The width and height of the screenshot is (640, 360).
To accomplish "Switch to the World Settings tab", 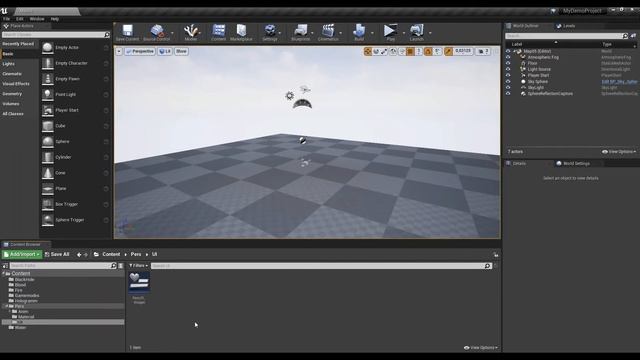I will point(573,164).
